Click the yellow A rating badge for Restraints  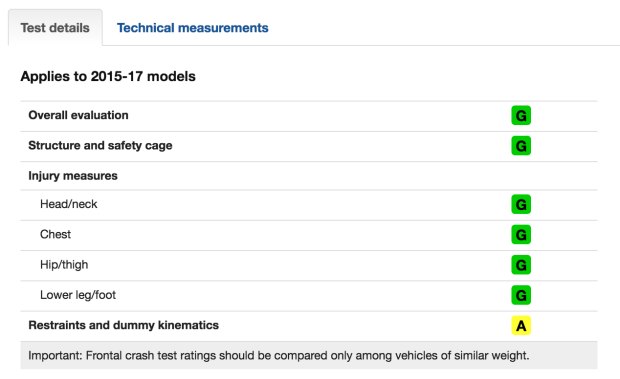click(521, 326)
